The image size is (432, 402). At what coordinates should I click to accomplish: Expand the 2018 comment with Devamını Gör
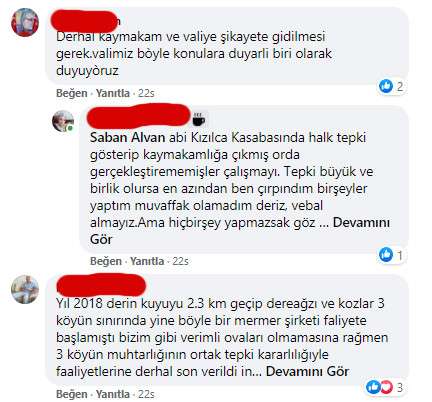[x=307, y=371]
